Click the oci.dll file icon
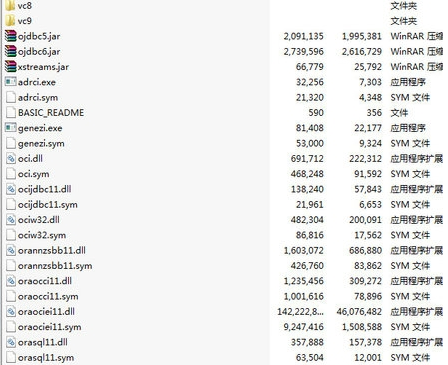 coord(11,159)
